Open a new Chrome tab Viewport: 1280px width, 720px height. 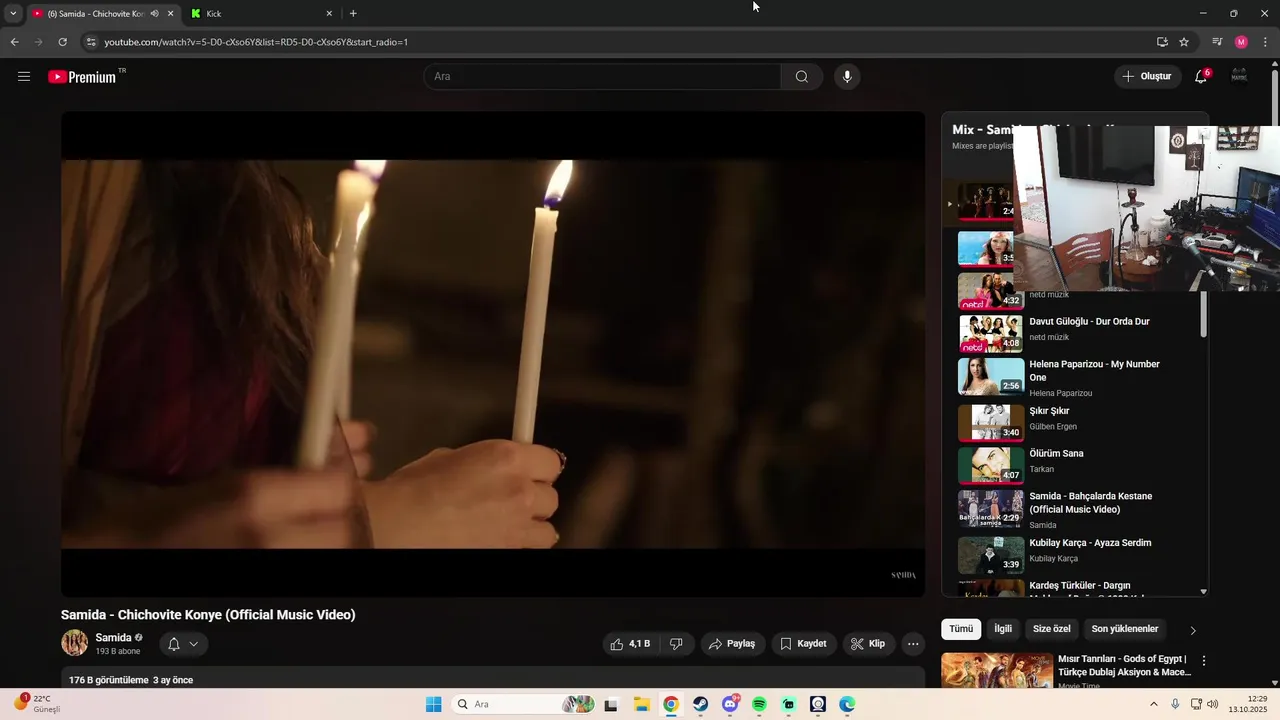click(353, 14)
